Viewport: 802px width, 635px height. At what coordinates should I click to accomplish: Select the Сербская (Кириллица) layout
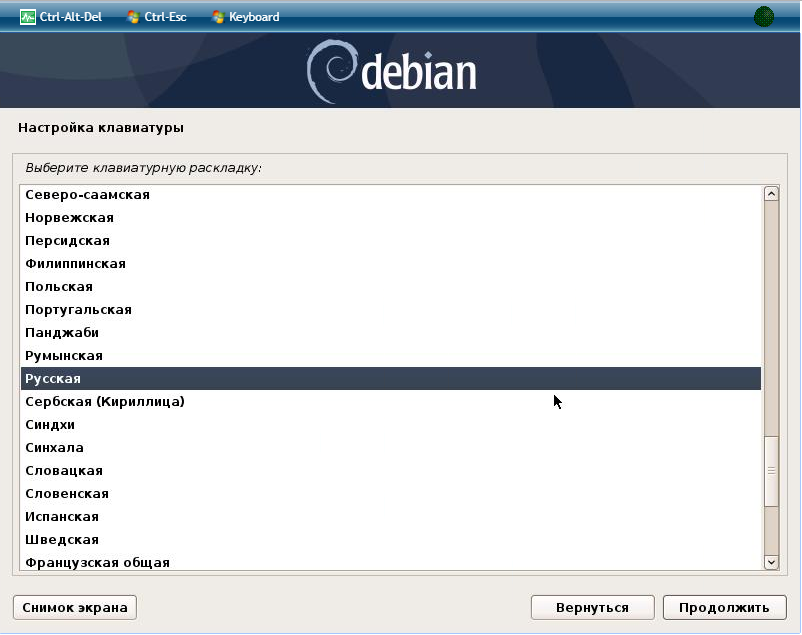(391, 402)
